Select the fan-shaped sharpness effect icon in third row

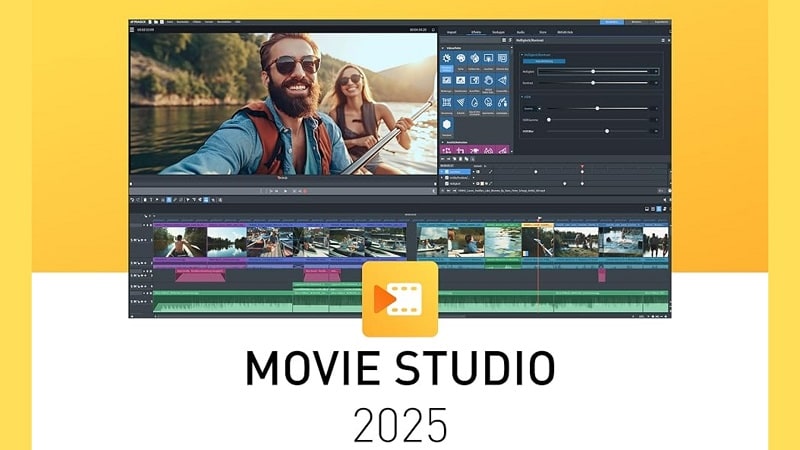[x=461, y=103]
